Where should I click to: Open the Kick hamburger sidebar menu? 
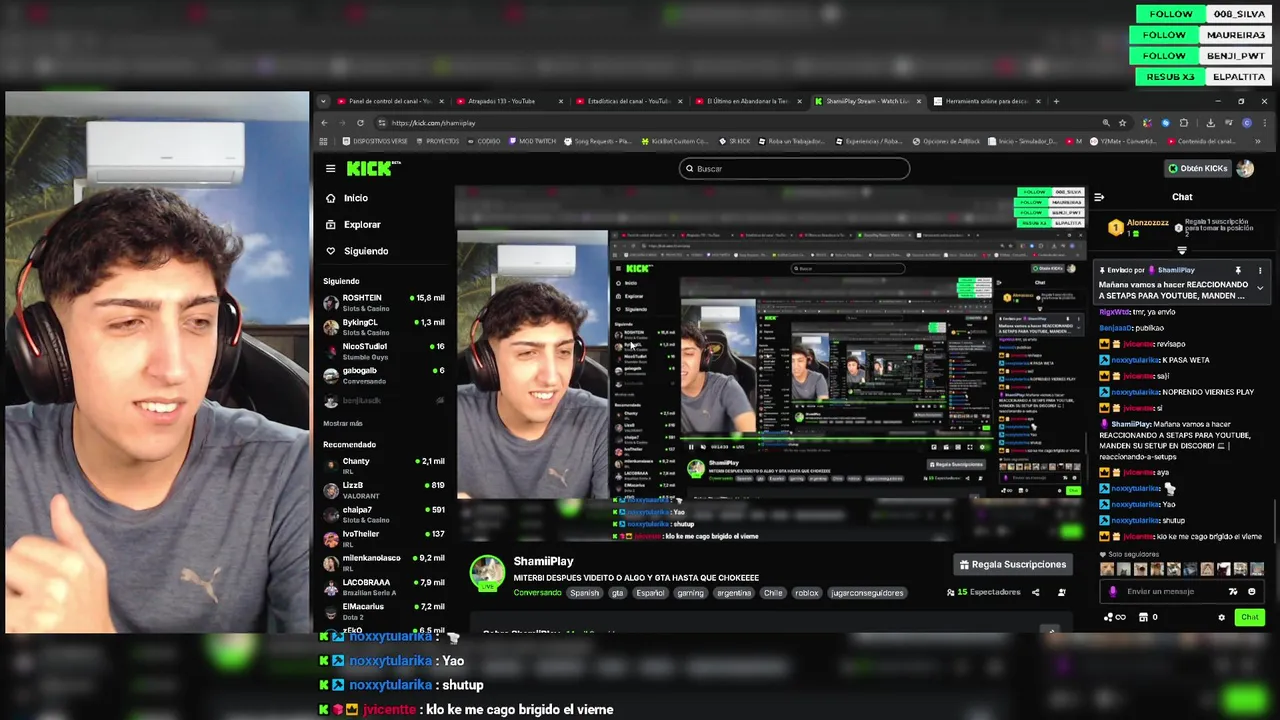pyautogui.click(x=330, y=168)
